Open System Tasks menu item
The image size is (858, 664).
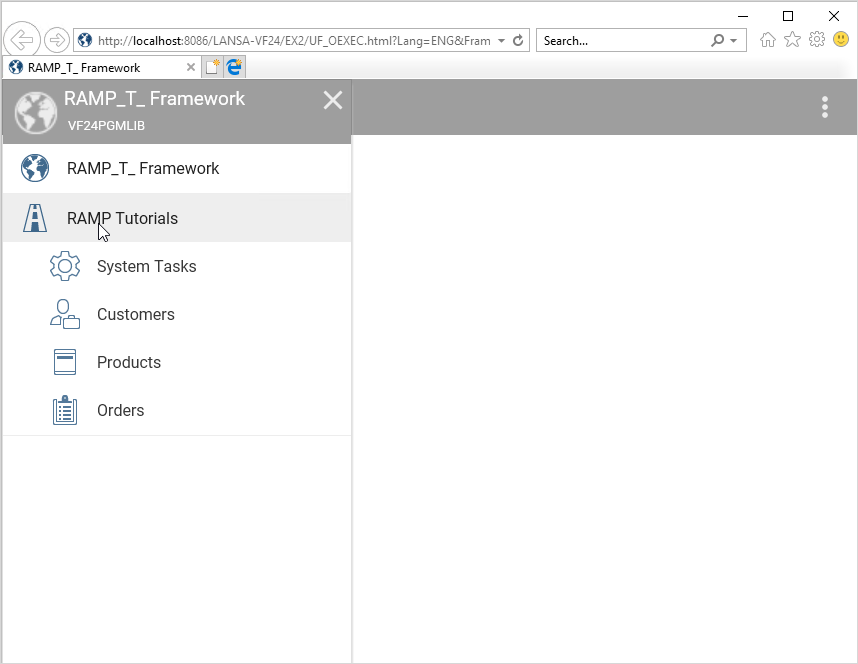177,266
